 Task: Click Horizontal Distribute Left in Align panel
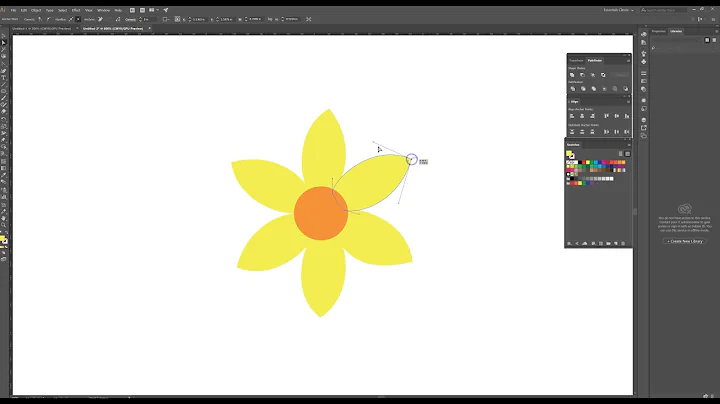(607, 132)
